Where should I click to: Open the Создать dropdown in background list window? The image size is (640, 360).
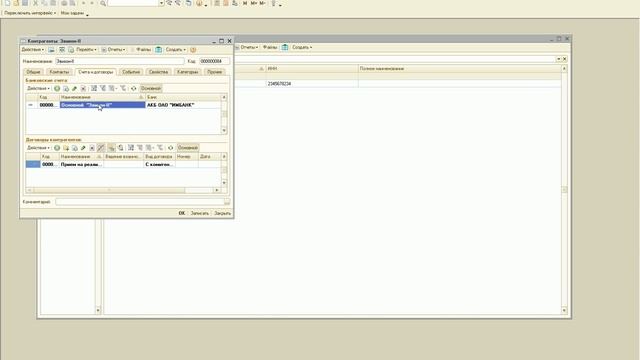coord(302,47)
